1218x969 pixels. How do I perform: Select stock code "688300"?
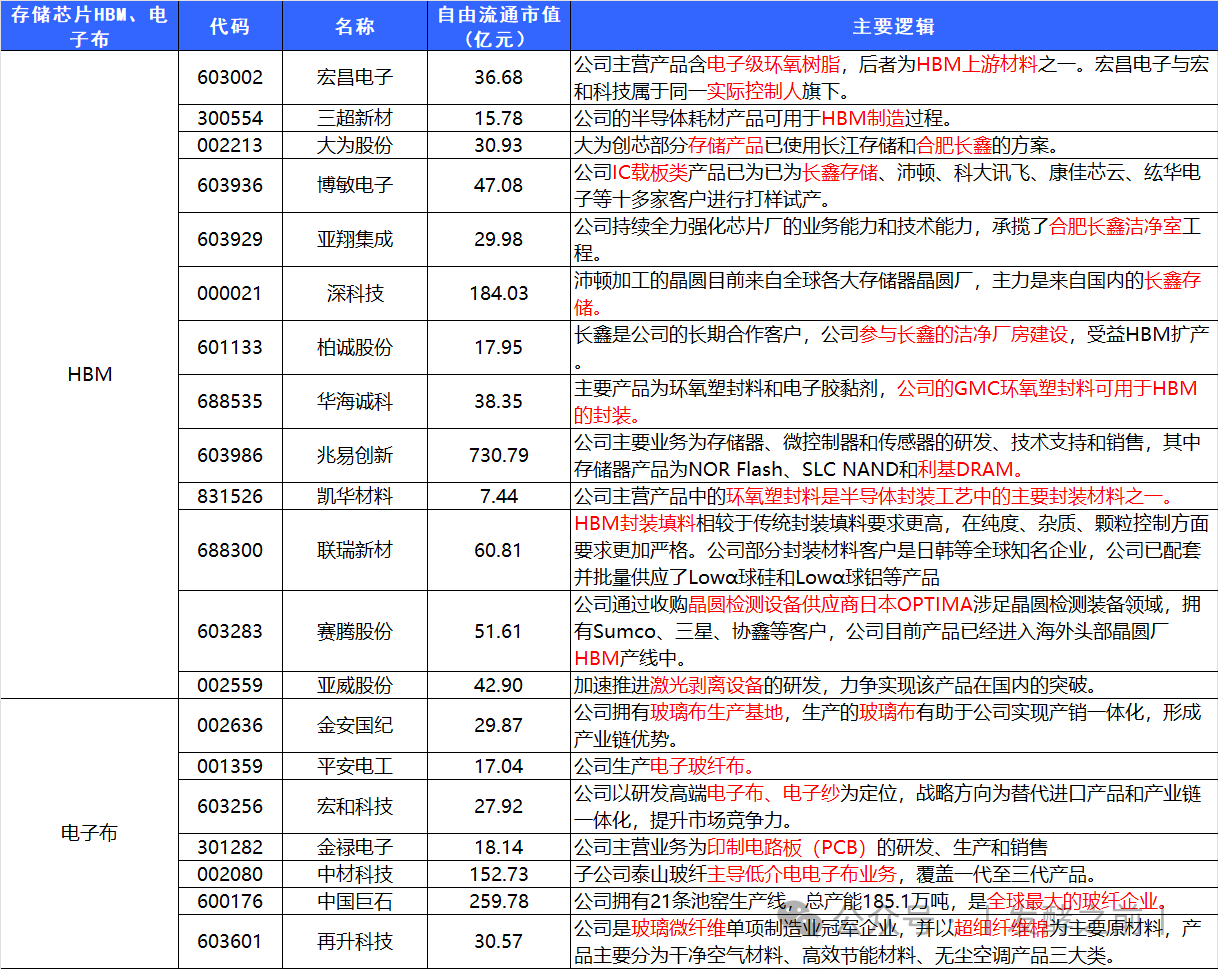tap(230, 550)
